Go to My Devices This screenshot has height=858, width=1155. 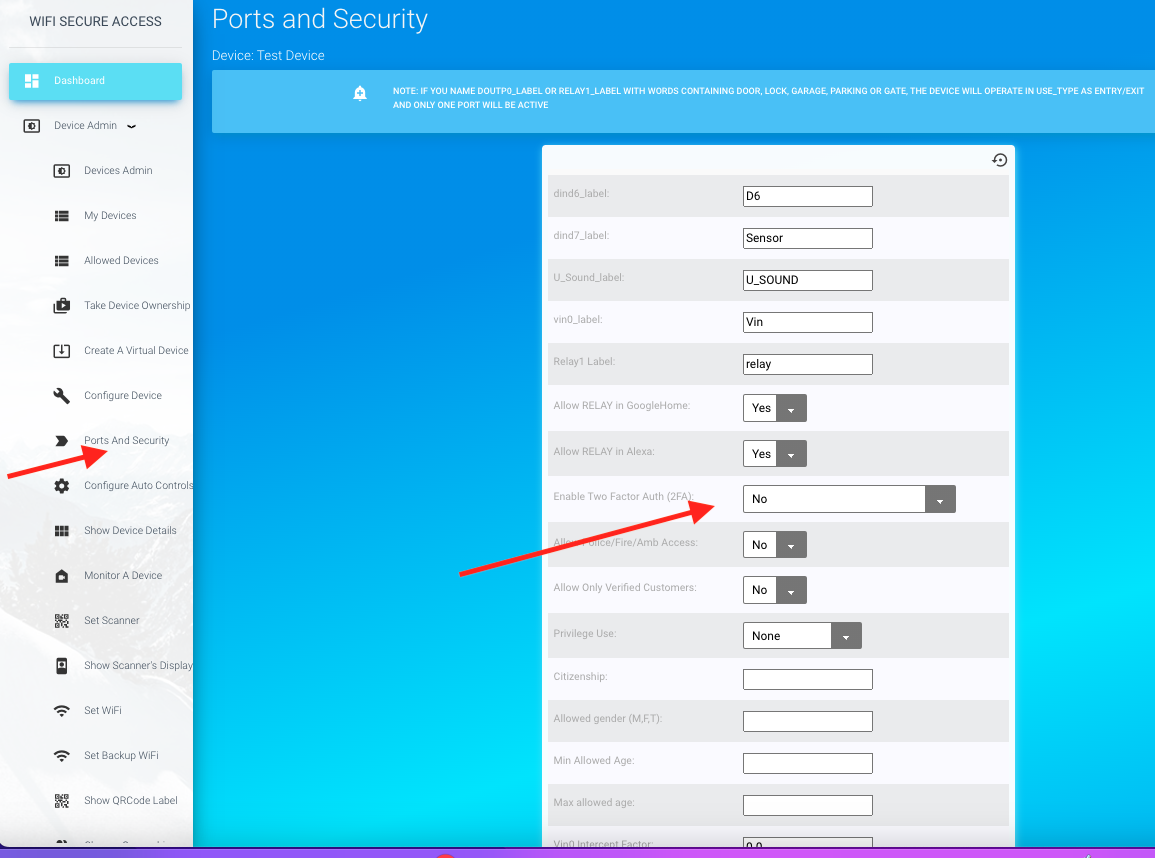point(110,216)
